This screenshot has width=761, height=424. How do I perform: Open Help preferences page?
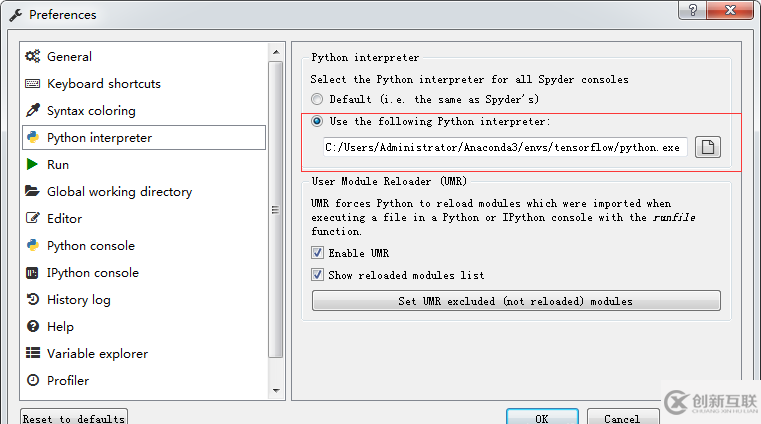[x=60, y=327]
